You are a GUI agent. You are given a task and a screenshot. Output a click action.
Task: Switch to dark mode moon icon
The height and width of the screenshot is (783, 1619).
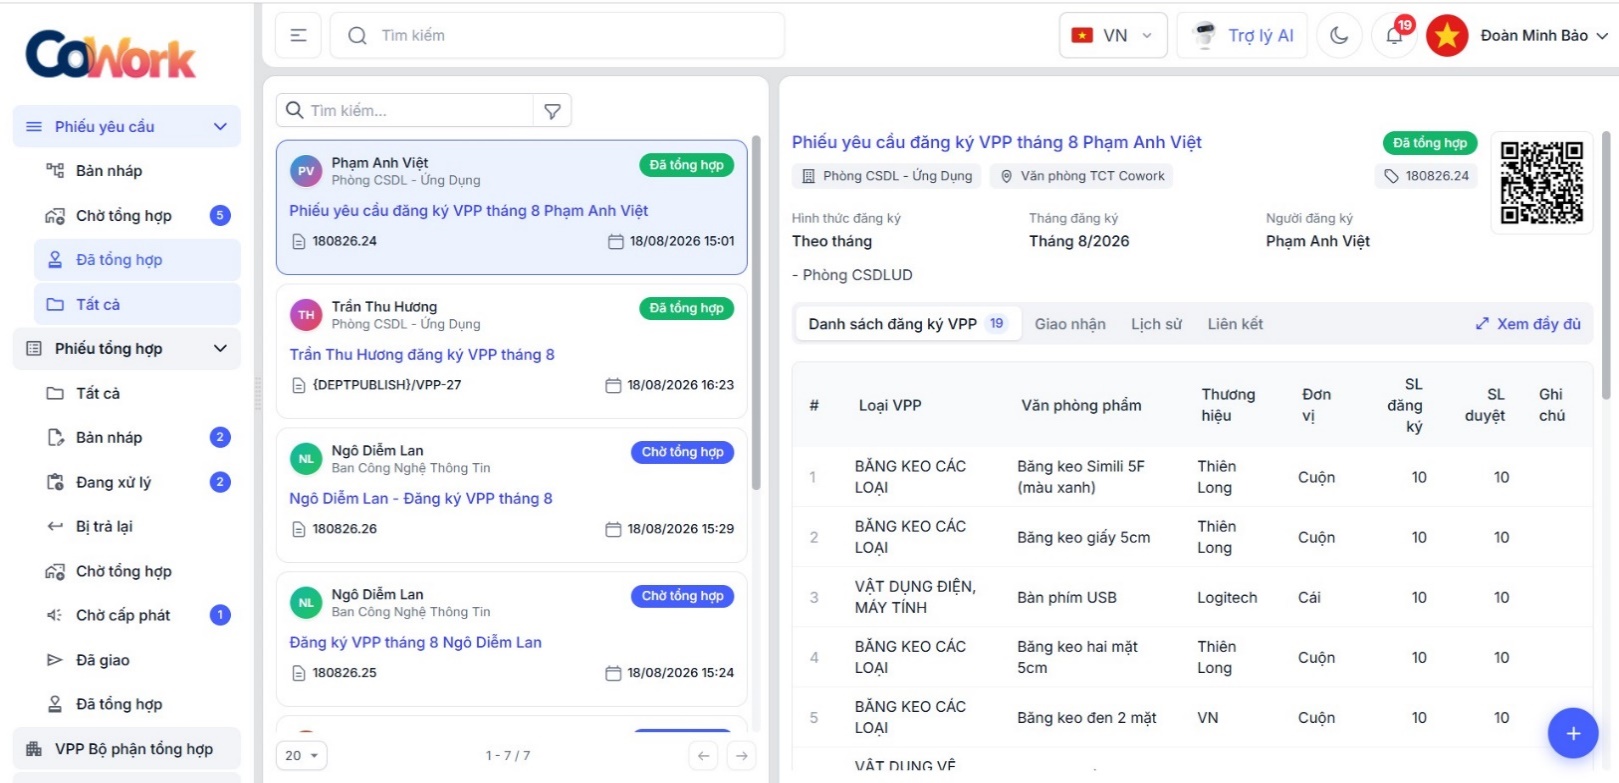point(1339,36)
